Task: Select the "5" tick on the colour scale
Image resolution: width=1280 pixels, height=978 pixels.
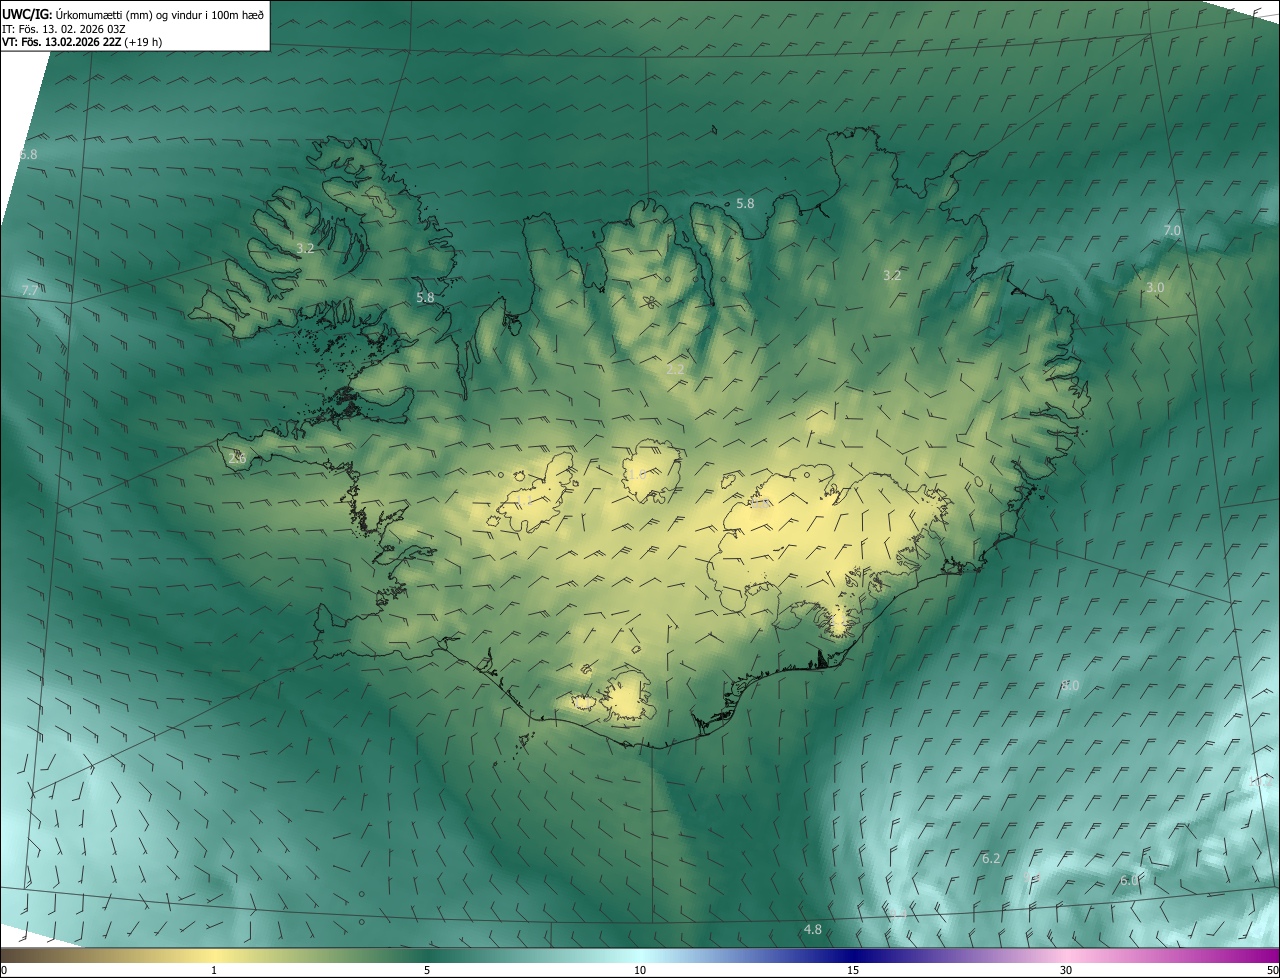Action: point(427,970)
